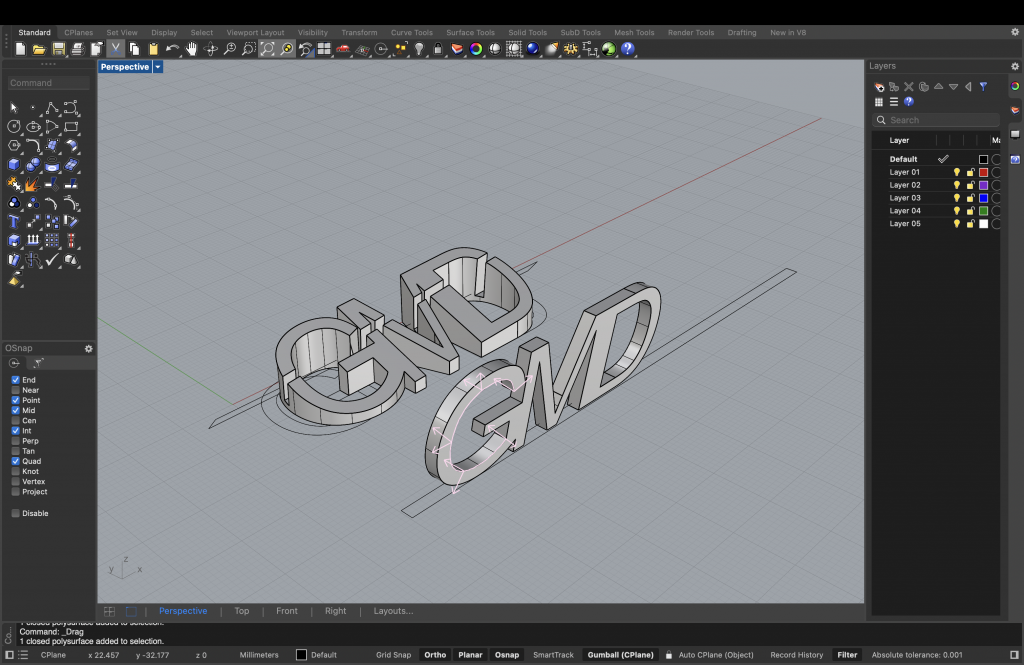
Task: Select the Polyline tool in left sidebar
Action: [x=52, y=108]
